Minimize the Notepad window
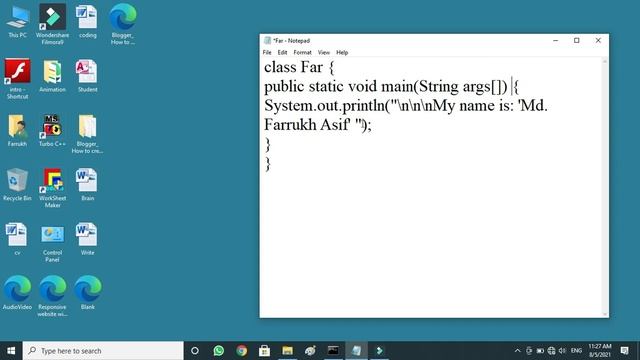Image resolution: width=640 pixels, height=360 pixels. pyautogui.click(x=556, y=40)
